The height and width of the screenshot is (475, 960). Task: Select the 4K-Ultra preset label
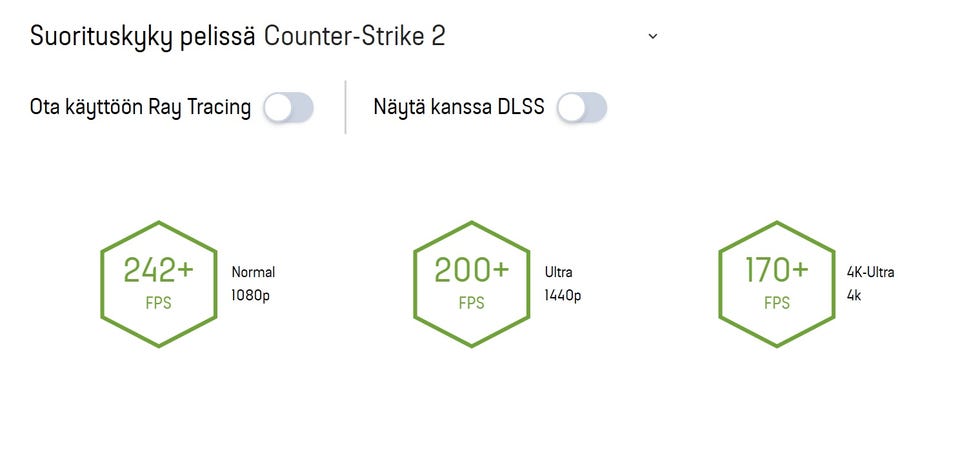point(870,272)
